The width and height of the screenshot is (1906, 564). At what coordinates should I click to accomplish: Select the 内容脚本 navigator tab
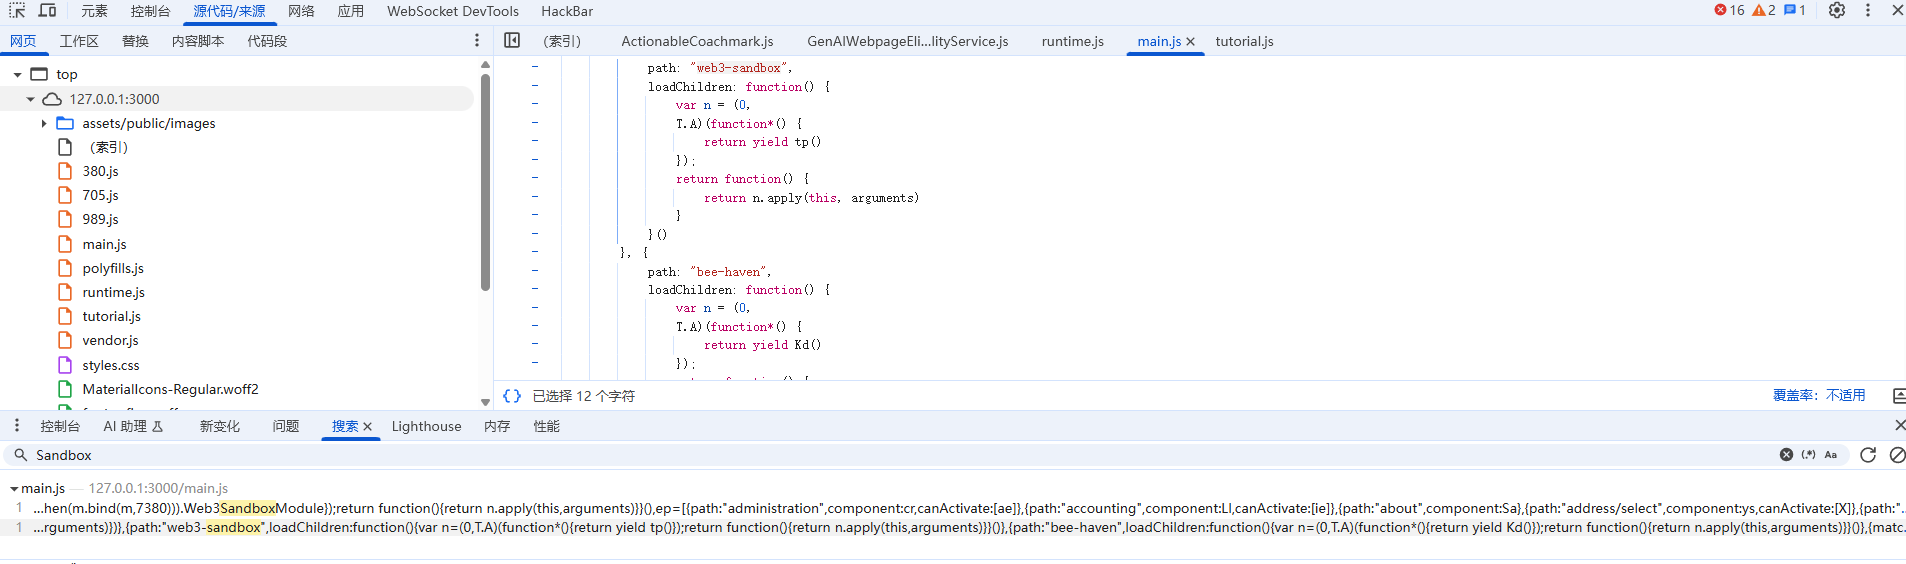coord(198,41)
